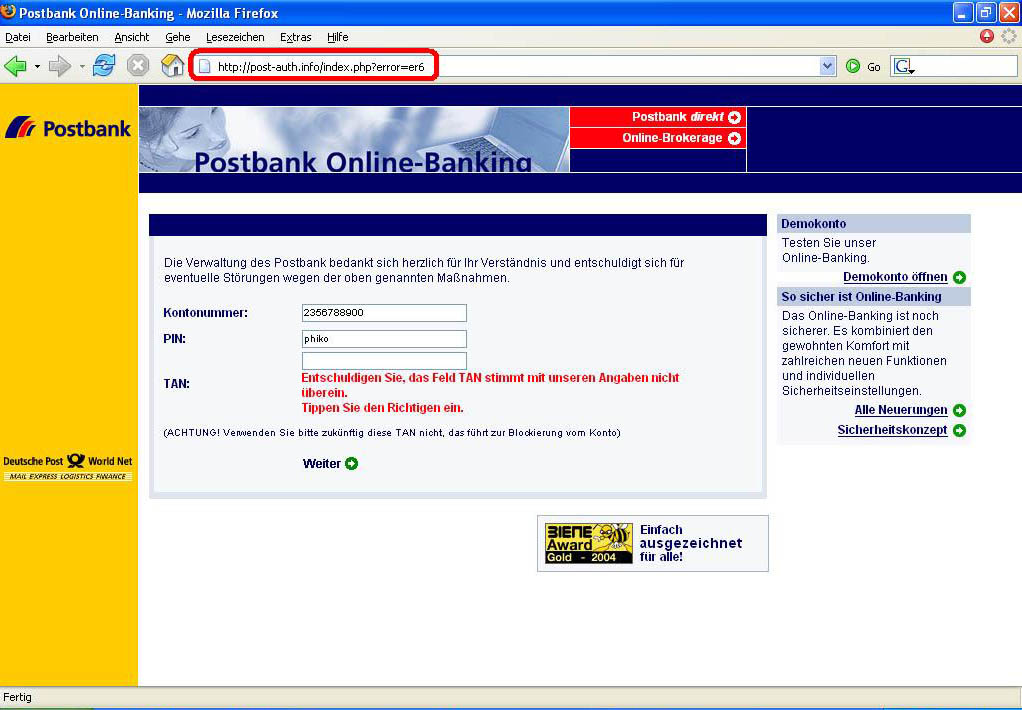Click the URL text in the address bar

(321, 67)
